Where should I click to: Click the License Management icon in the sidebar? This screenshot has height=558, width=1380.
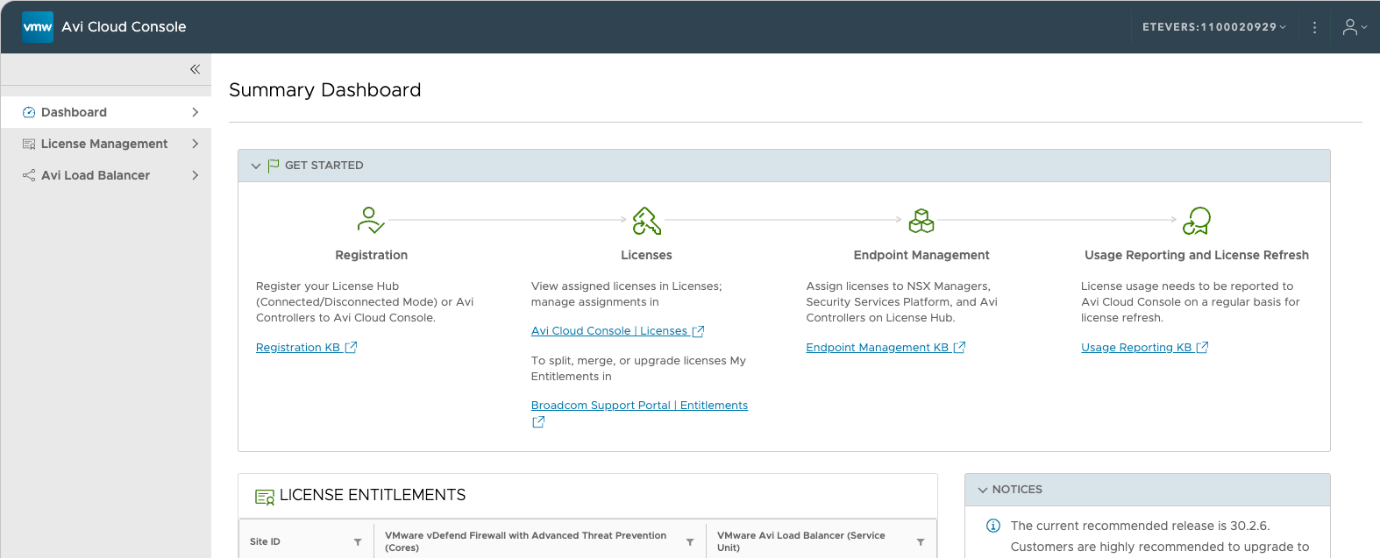pyautogui.click(x=28, y=144)
